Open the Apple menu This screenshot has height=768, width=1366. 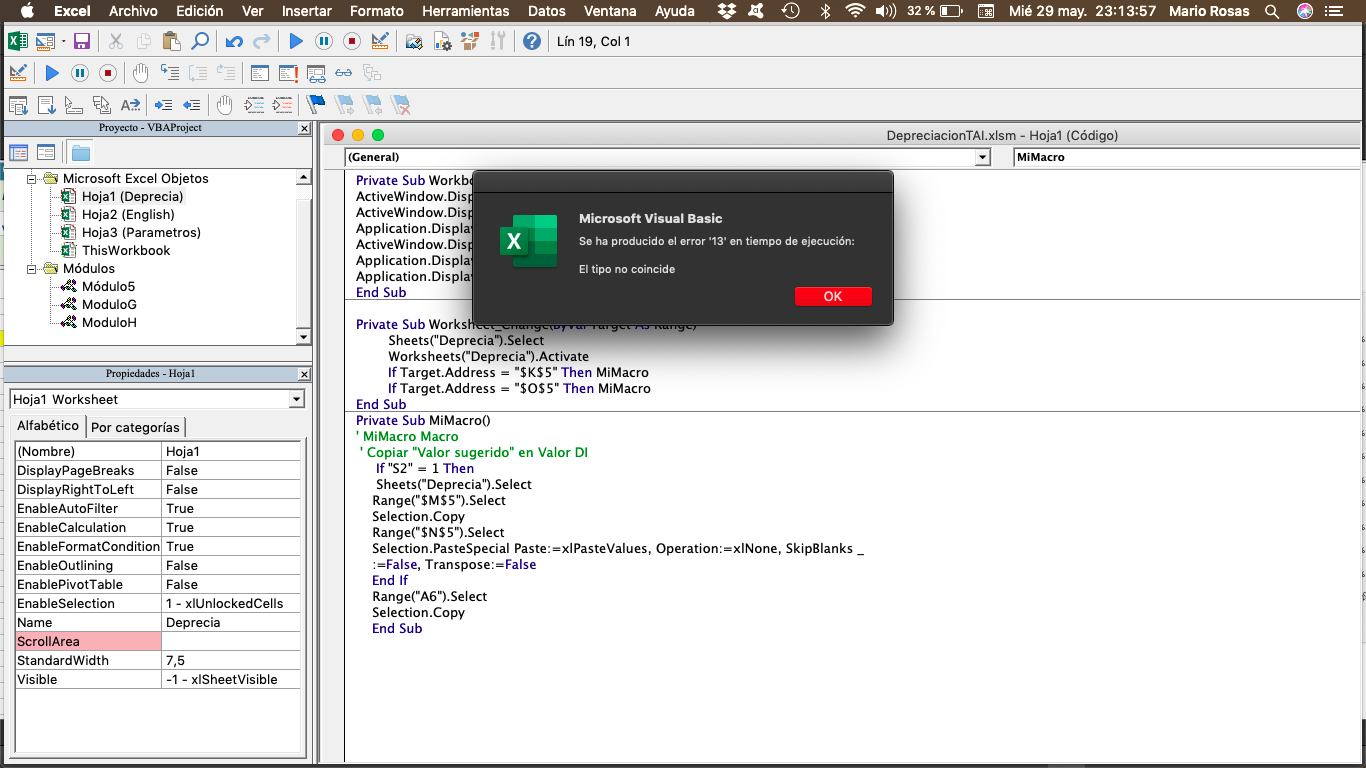27,11
